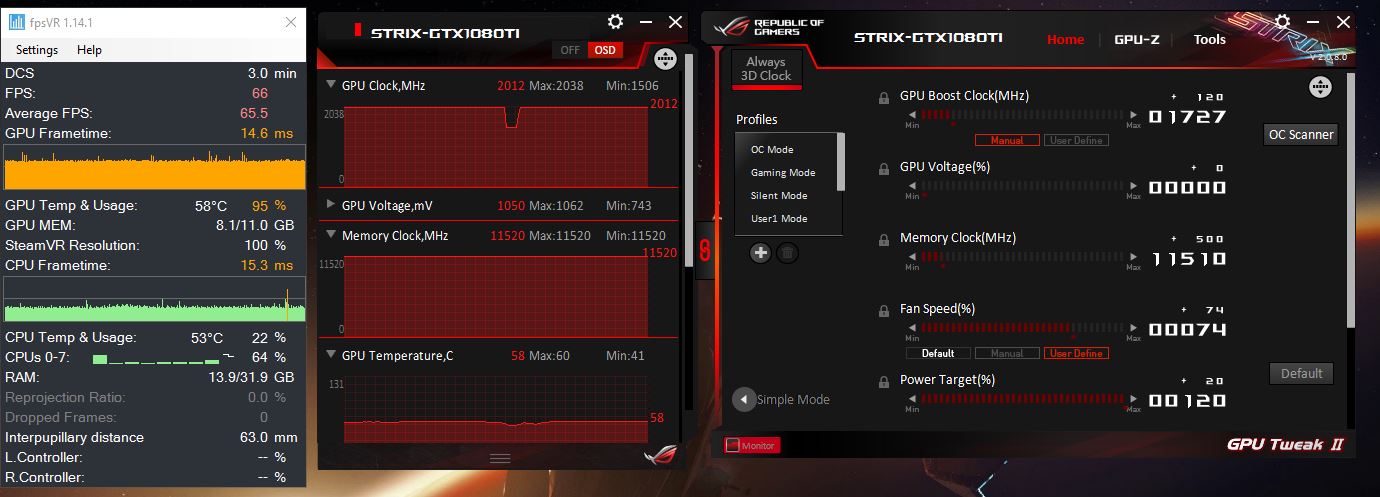
Task: Click the OC Scanner button
Action: pos(1301,134)
